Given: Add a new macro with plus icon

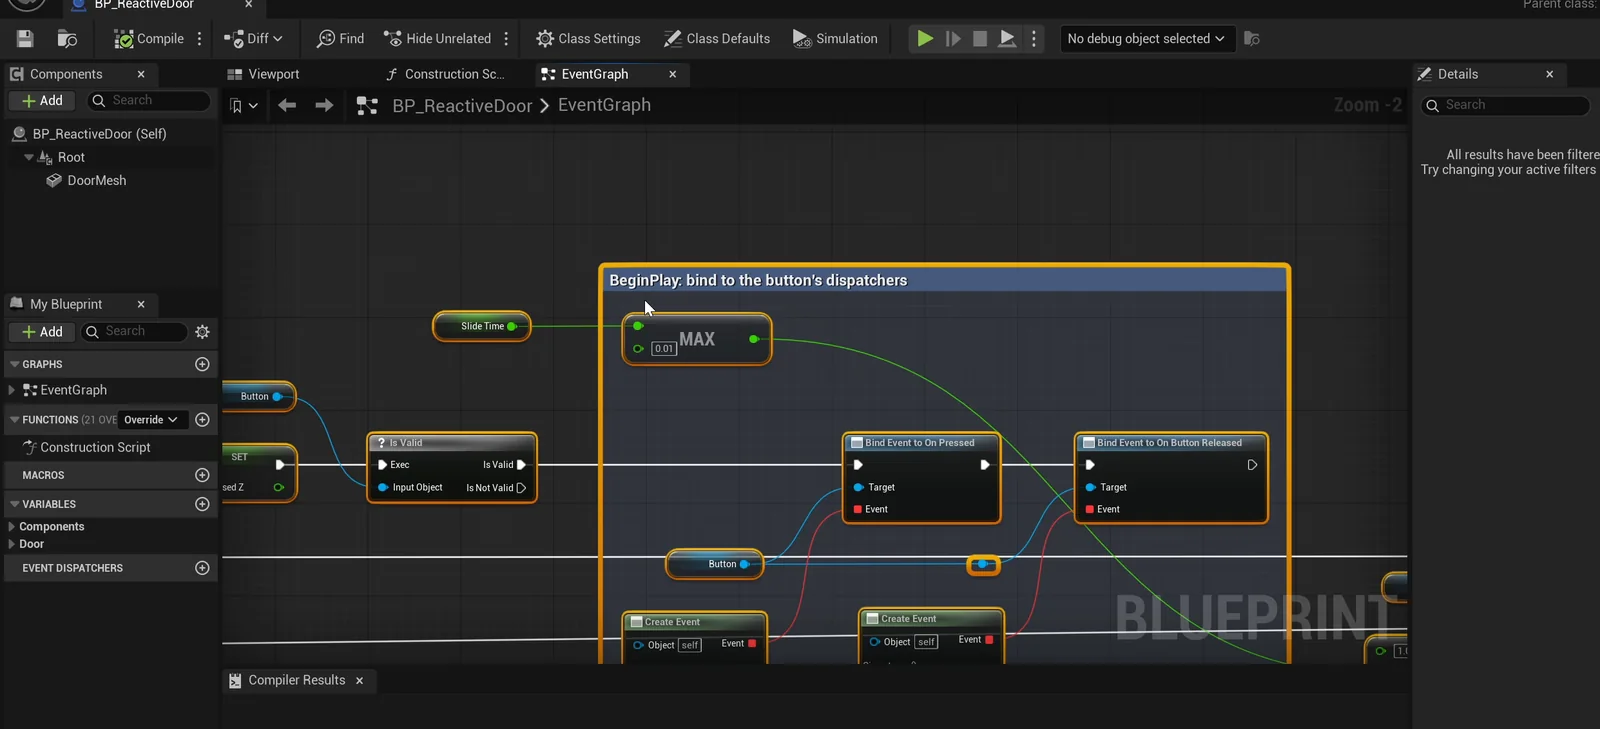Looking at the screenshot, I should (x=202, y=475).
